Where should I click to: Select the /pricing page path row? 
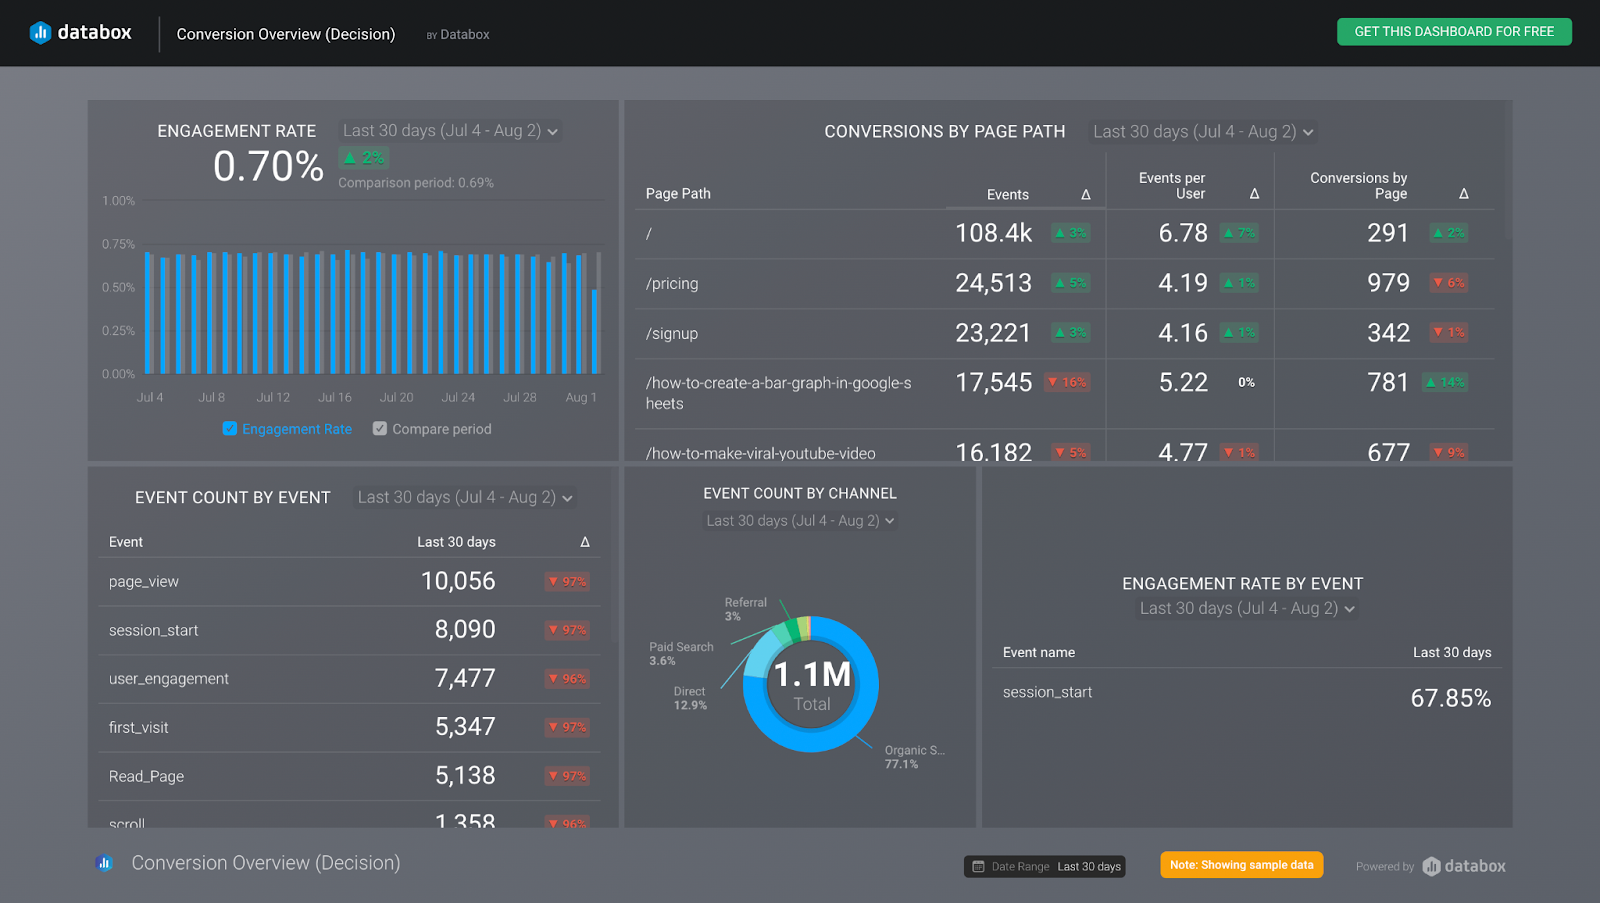click(x=672, y=284)
